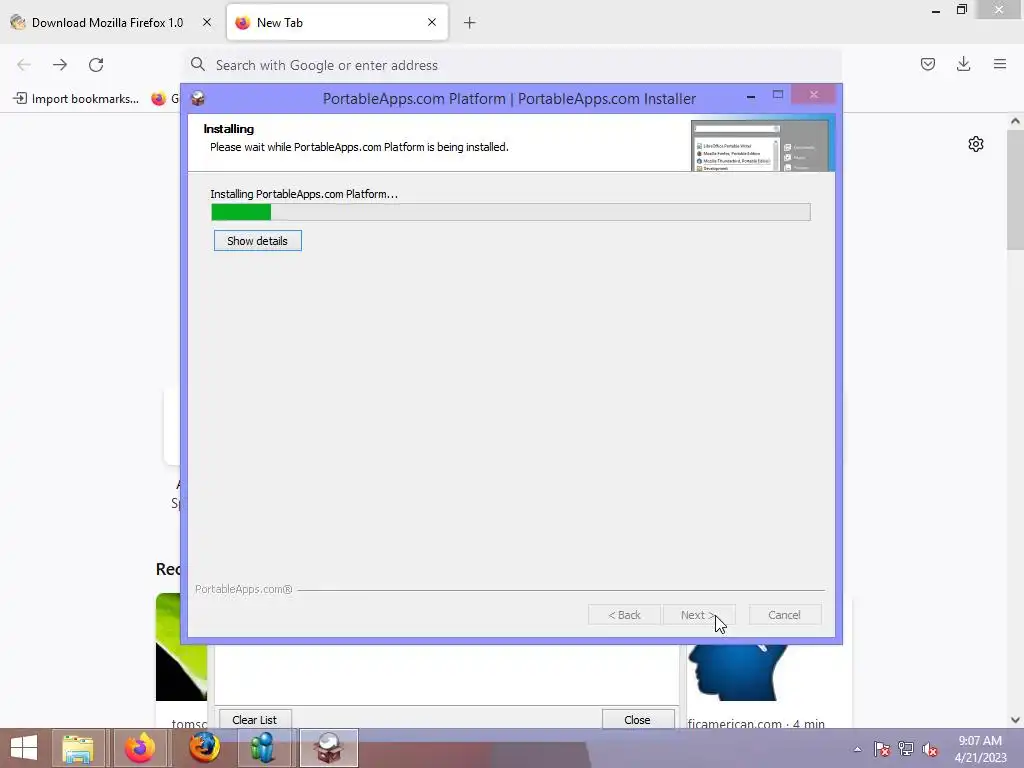The width and height of the screenshot is (1024, 768).
Task: Close the background downloads window
Action: pos(637,720)
